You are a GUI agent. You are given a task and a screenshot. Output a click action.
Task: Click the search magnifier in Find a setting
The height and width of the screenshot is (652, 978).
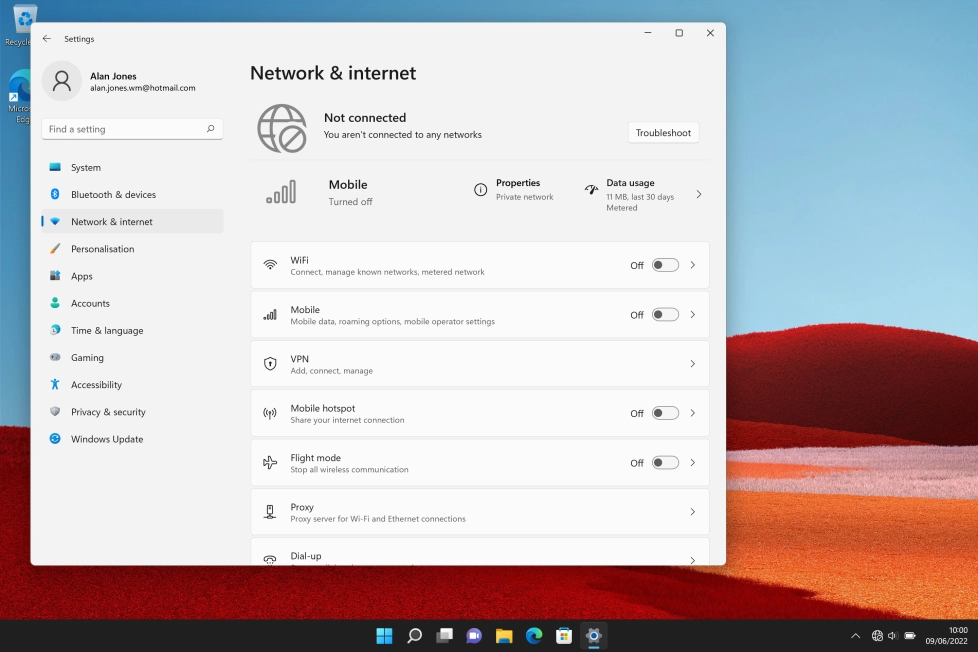click(210, 129)
